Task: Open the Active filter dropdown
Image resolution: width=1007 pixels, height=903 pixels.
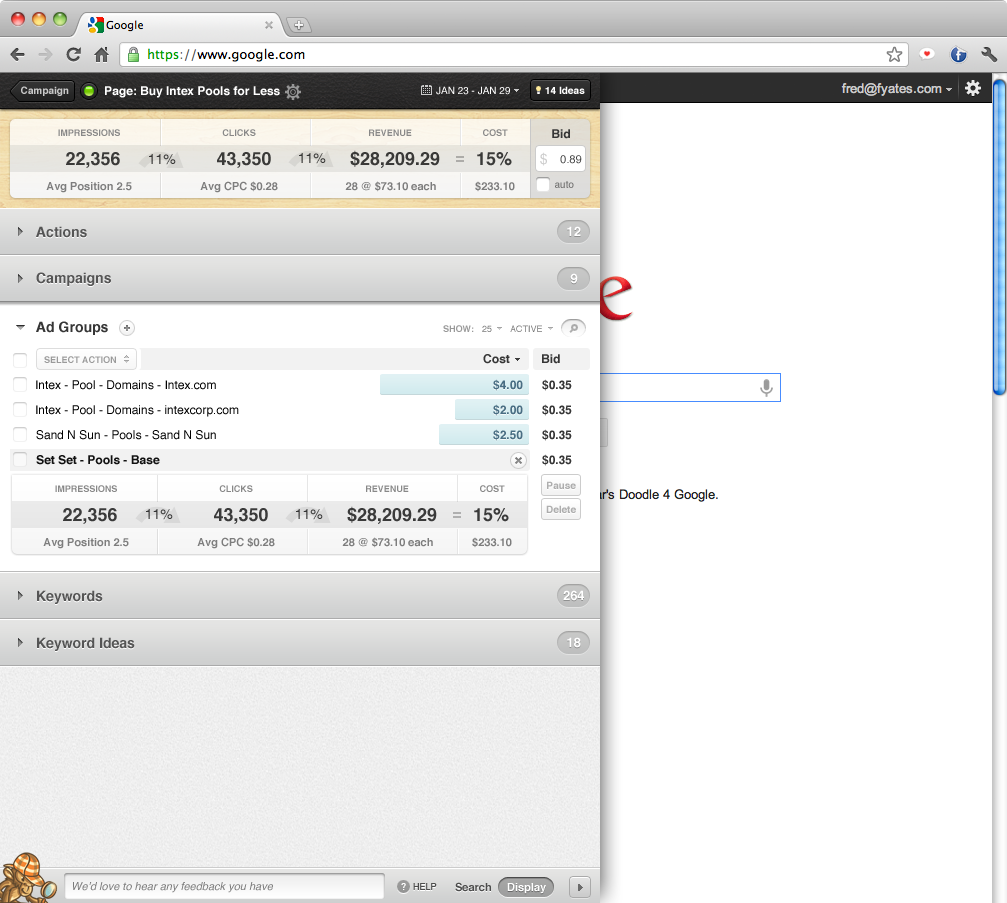Action: click(532, 329)
